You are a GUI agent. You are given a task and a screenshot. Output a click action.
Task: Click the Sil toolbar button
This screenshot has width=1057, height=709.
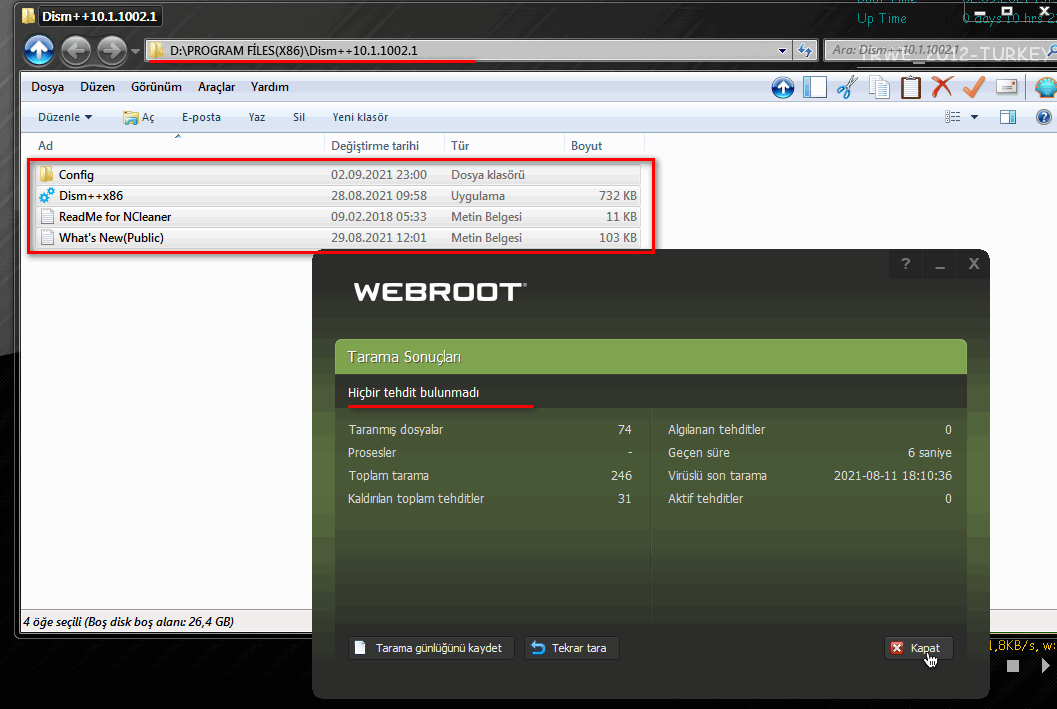(299, 117)
